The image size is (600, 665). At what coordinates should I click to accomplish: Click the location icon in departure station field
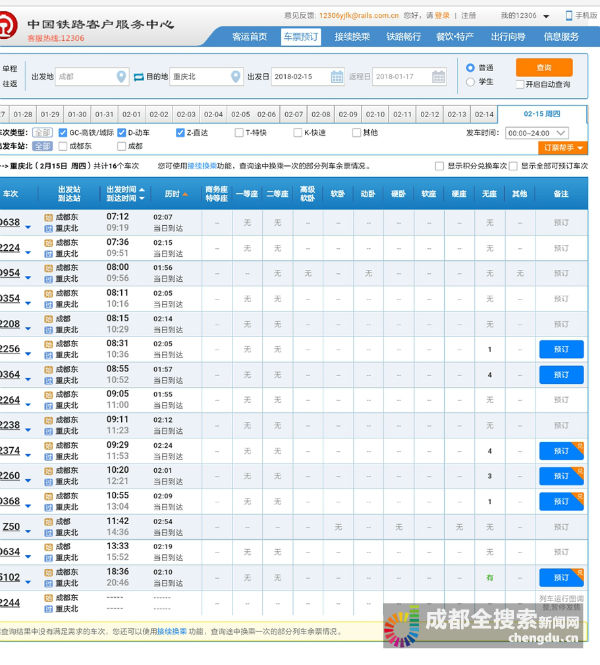(124, 76)
